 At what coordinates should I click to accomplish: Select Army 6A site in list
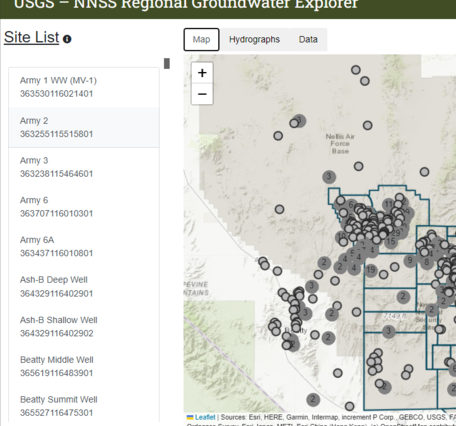pyautogui.click(x=84, y=247)
